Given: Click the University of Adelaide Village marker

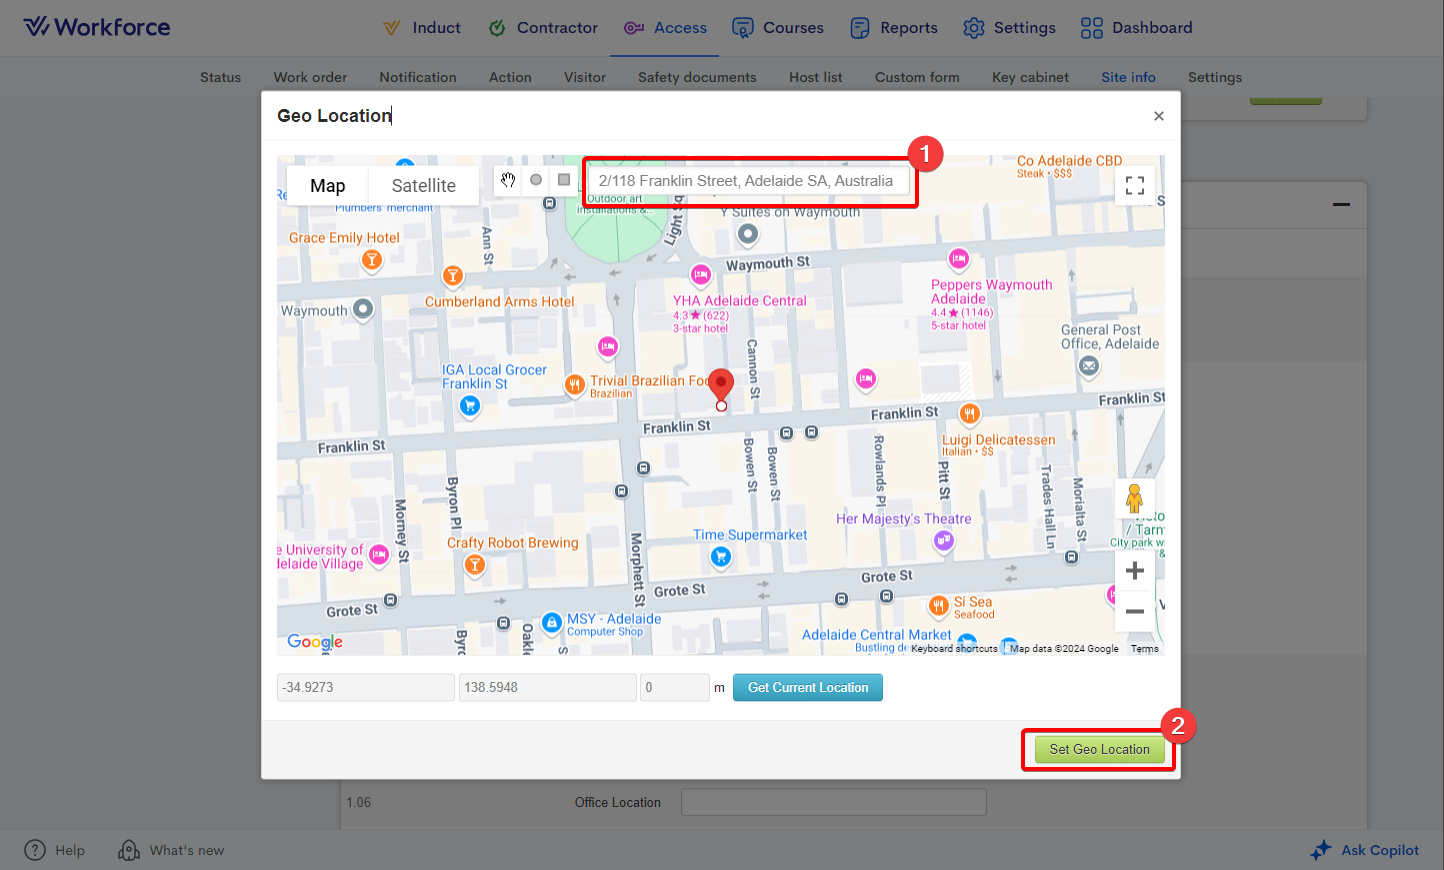Looking at the screenshot, I should click(x=379, y=555).
